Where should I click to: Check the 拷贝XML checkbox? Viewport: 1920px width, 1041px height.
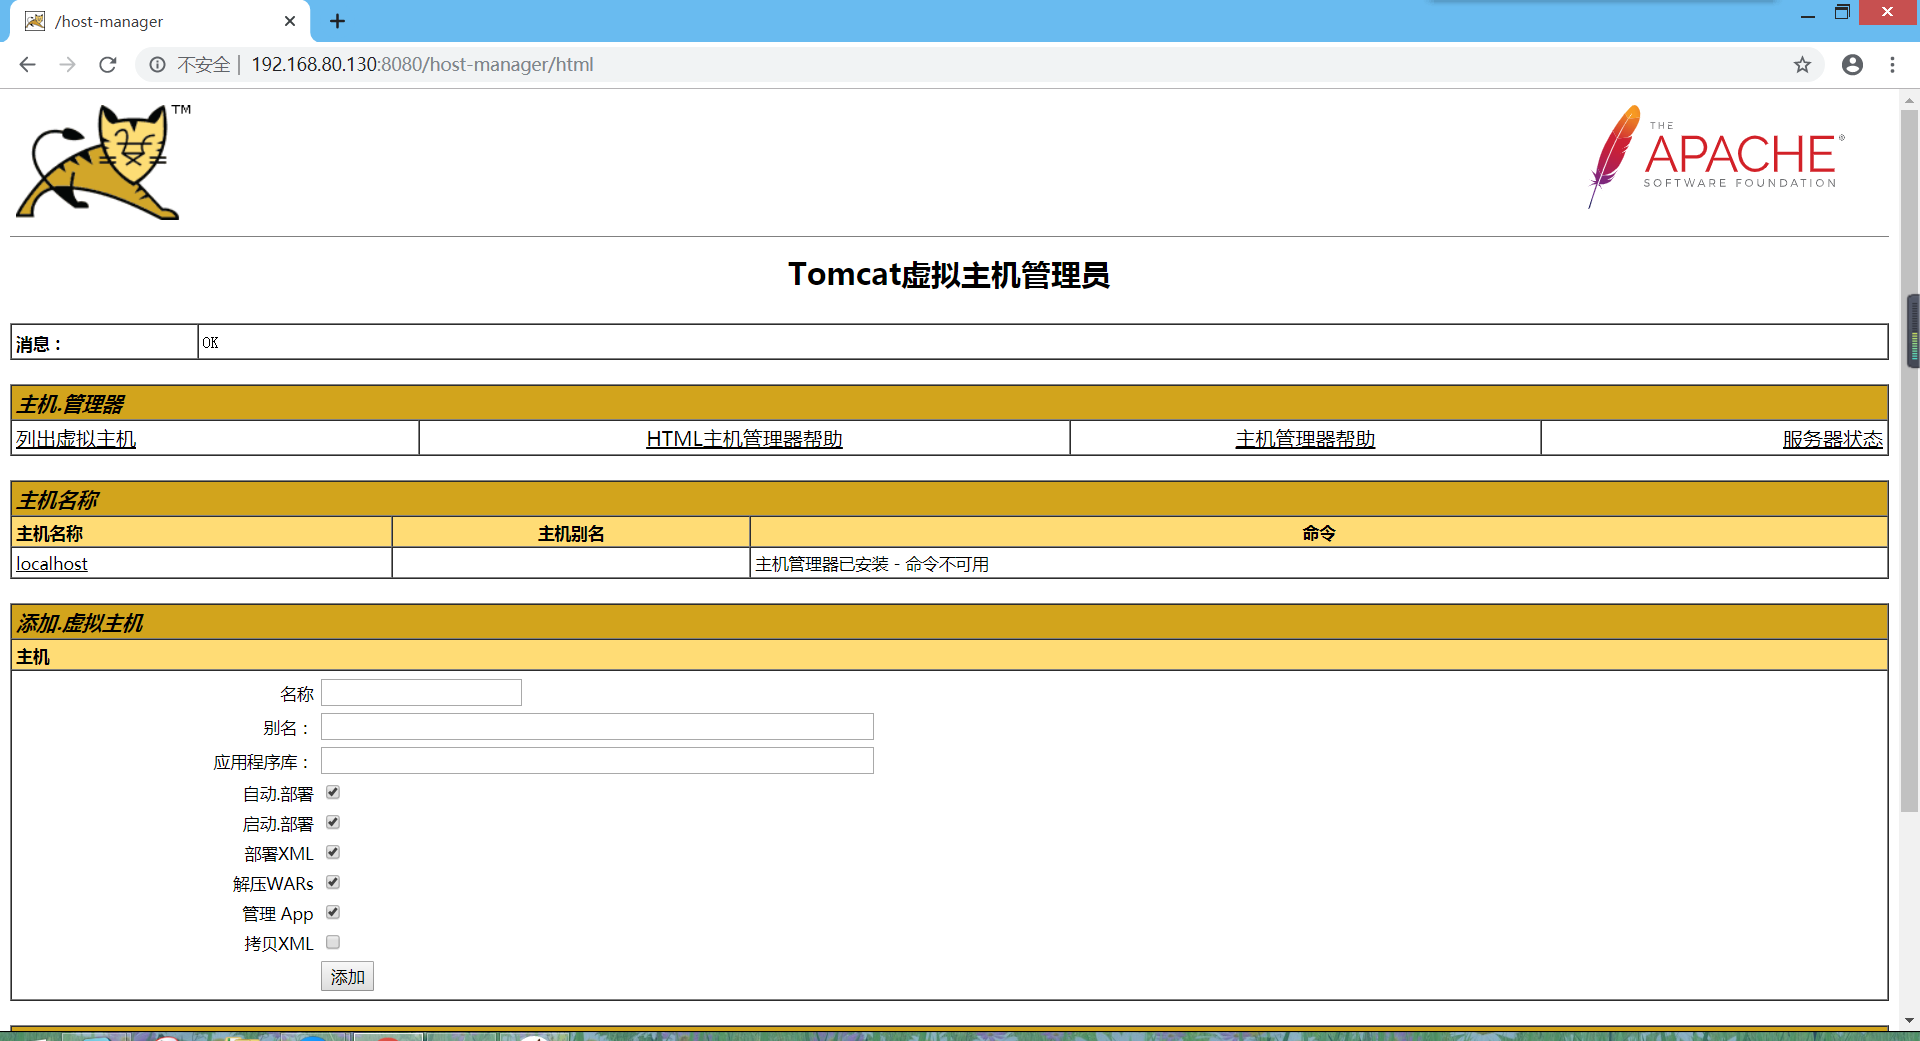click(x=333, y=942)
